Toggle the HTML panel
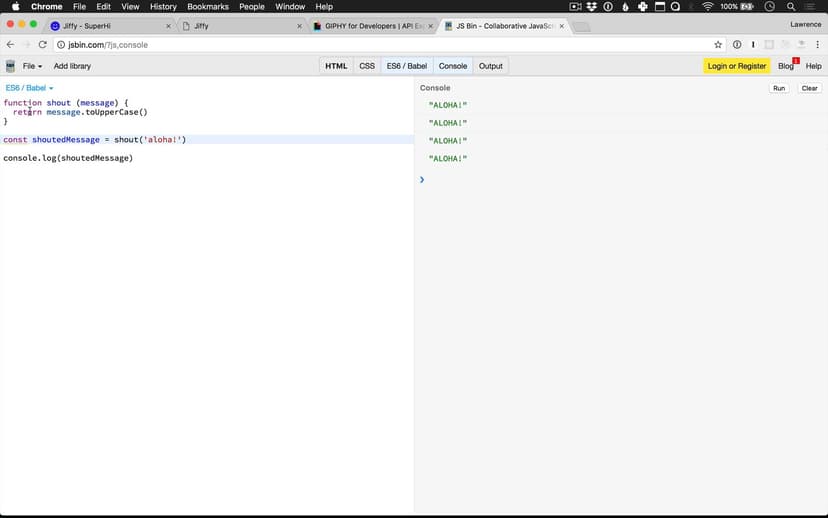Viewport: 828px width, 518px height. click(x=336, y=66)
